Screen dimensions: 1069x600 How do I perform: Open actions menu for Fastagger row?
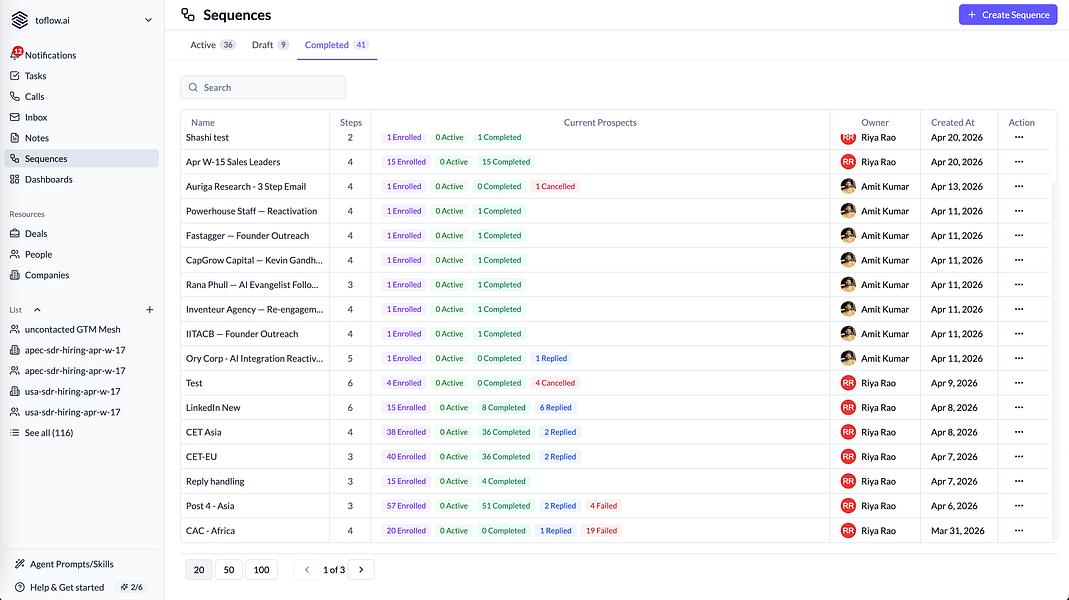point(1019,236)
